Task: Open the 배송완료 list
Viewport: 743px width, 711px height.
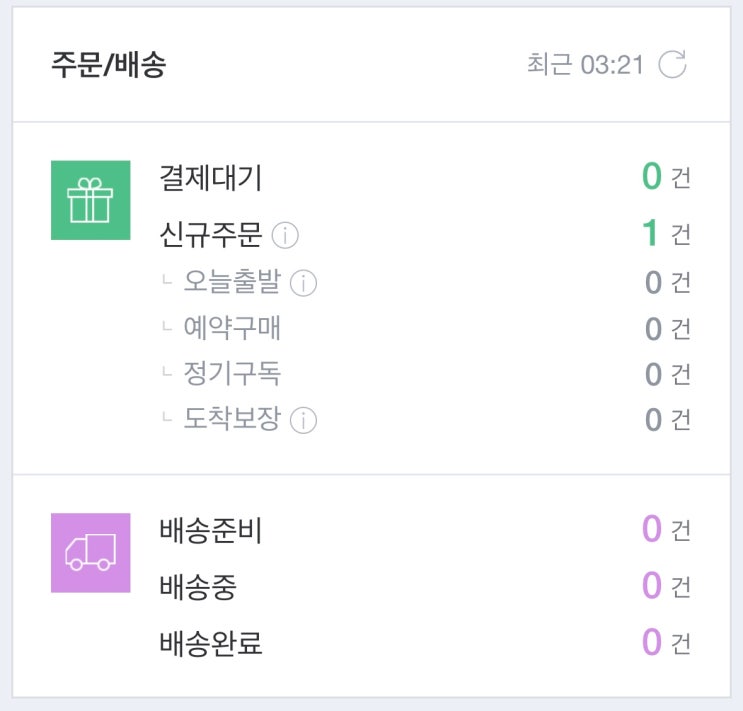Action: pos(210,643)
